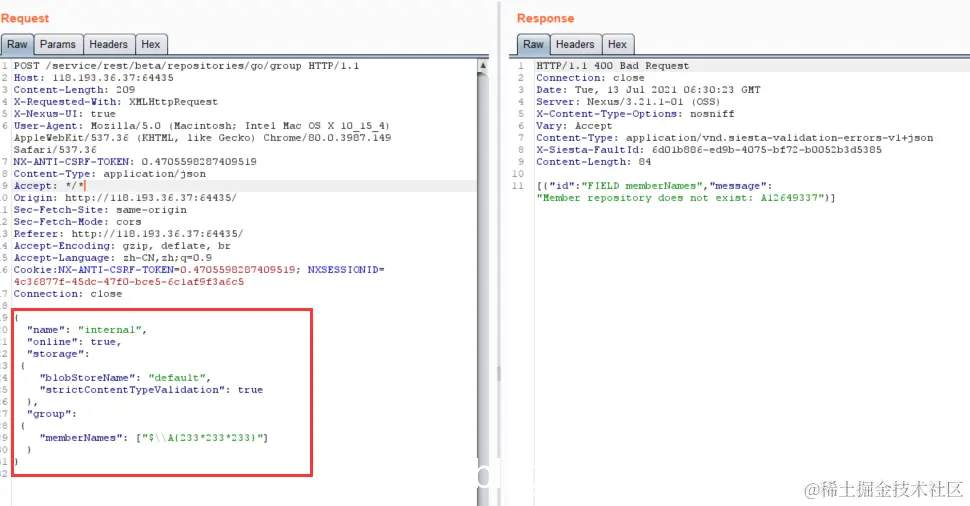Click the User-Agent header line

[x=202, y=126]
